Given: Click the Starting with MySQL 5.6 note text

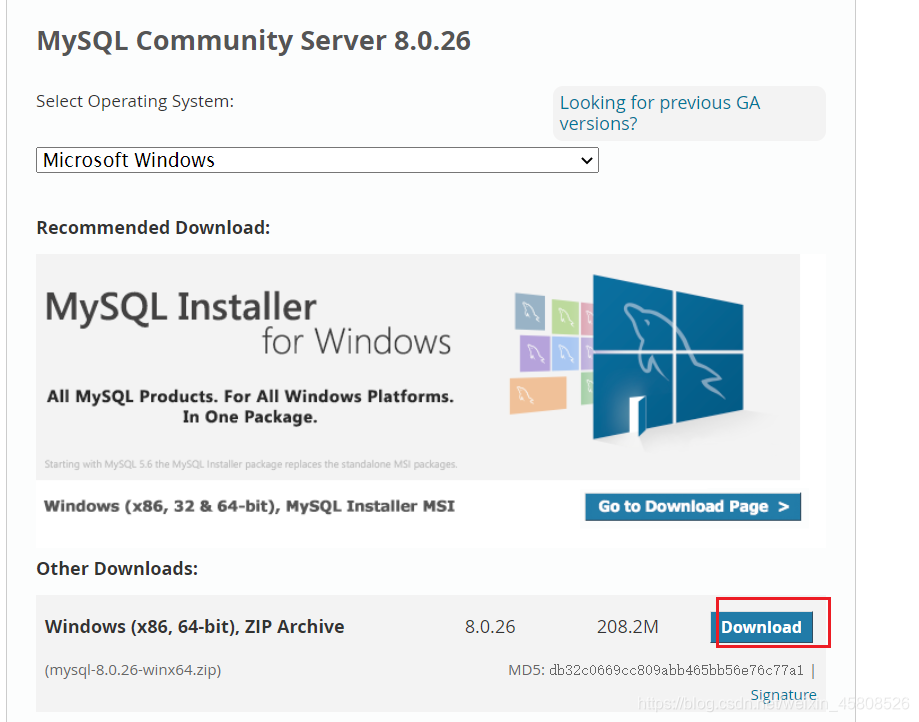Looking at the screenshot, I should coord(251,464).
